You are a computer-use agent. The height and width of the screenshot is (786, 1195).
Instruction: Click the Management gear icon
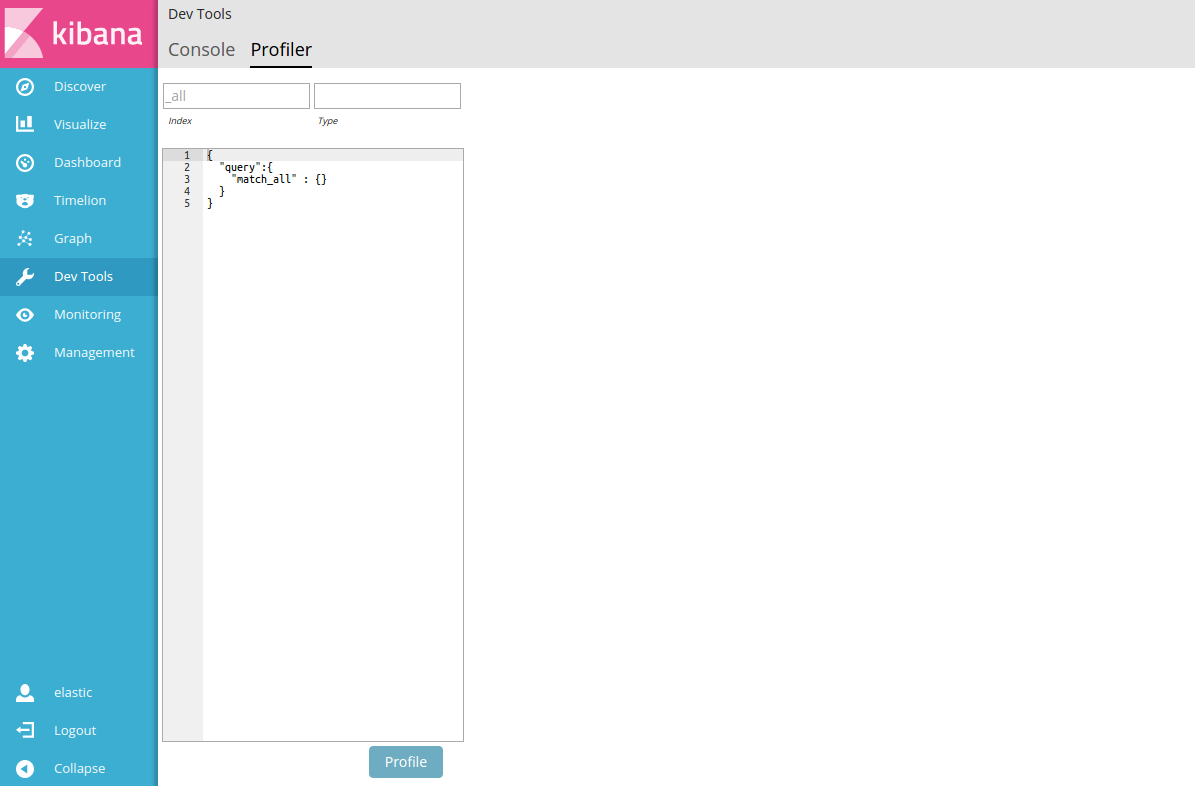click(x=24, y=352)
